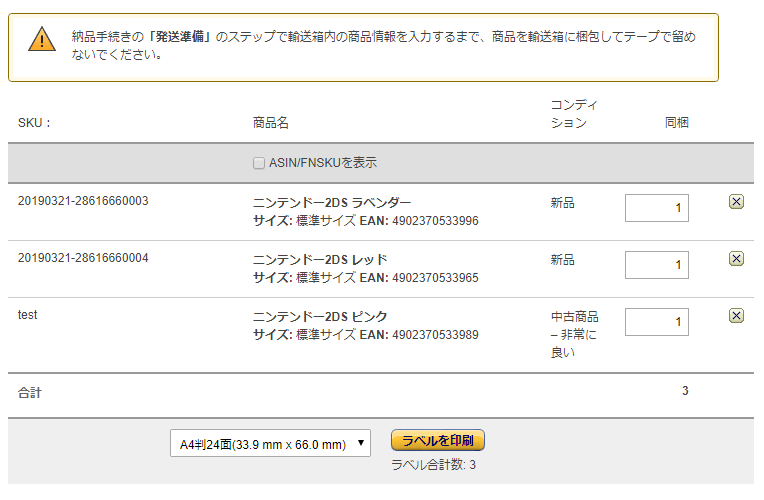Click the ニンテンドー2DS ラベンダー product name
This screenshot has height=500, width=764.
332,203
